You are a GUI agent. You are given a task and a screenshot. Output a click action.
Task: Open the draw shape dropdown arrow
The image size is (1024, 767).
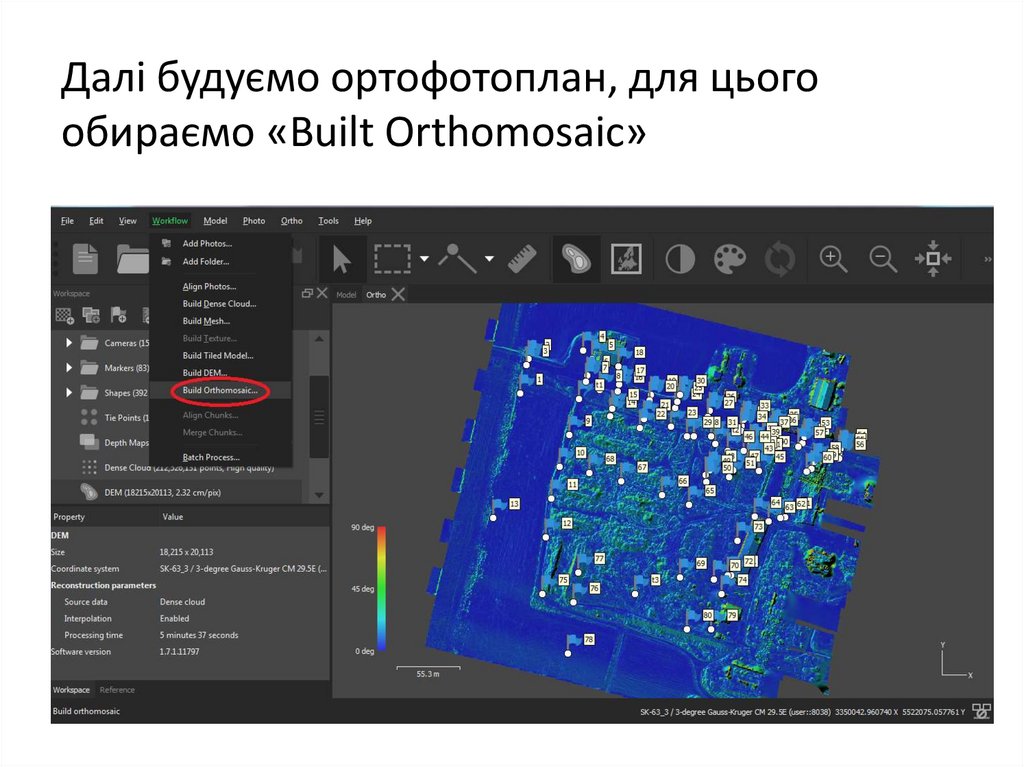(x=489, y=259)
